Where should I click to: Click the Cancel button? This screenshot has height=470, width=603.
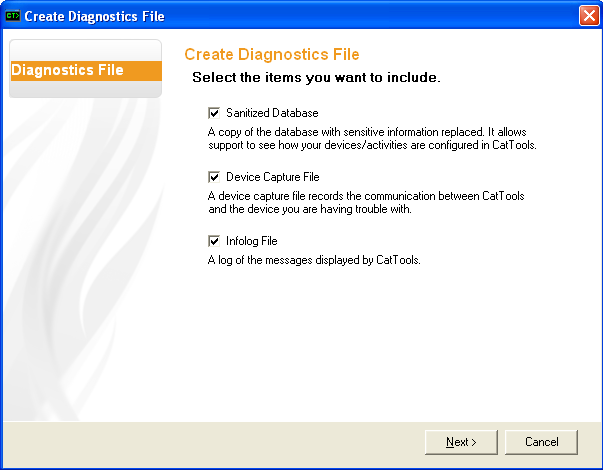pyautogui.click(x=541, y=442)
